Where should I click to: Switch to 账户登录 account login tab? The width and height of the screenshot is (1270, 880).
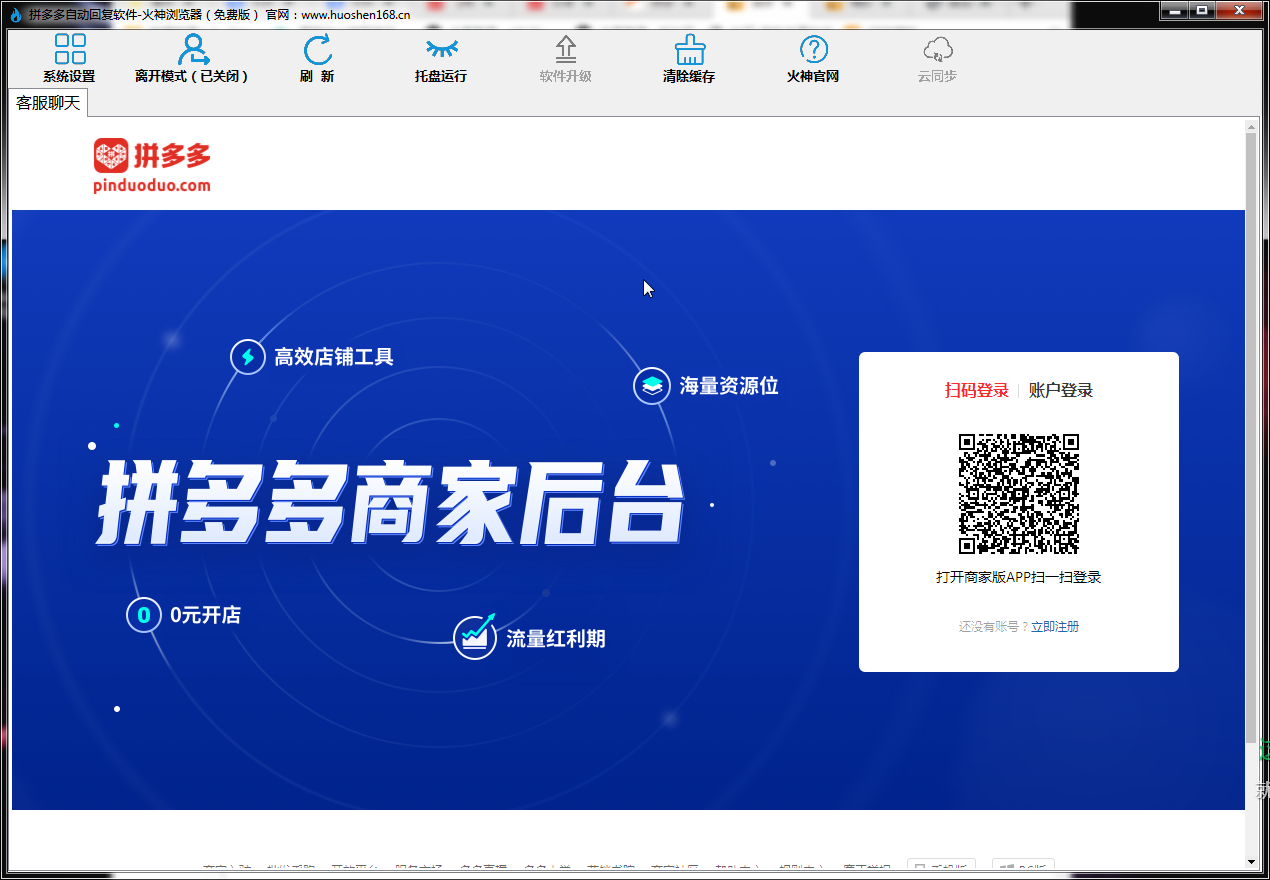[x=1061, y=390]
